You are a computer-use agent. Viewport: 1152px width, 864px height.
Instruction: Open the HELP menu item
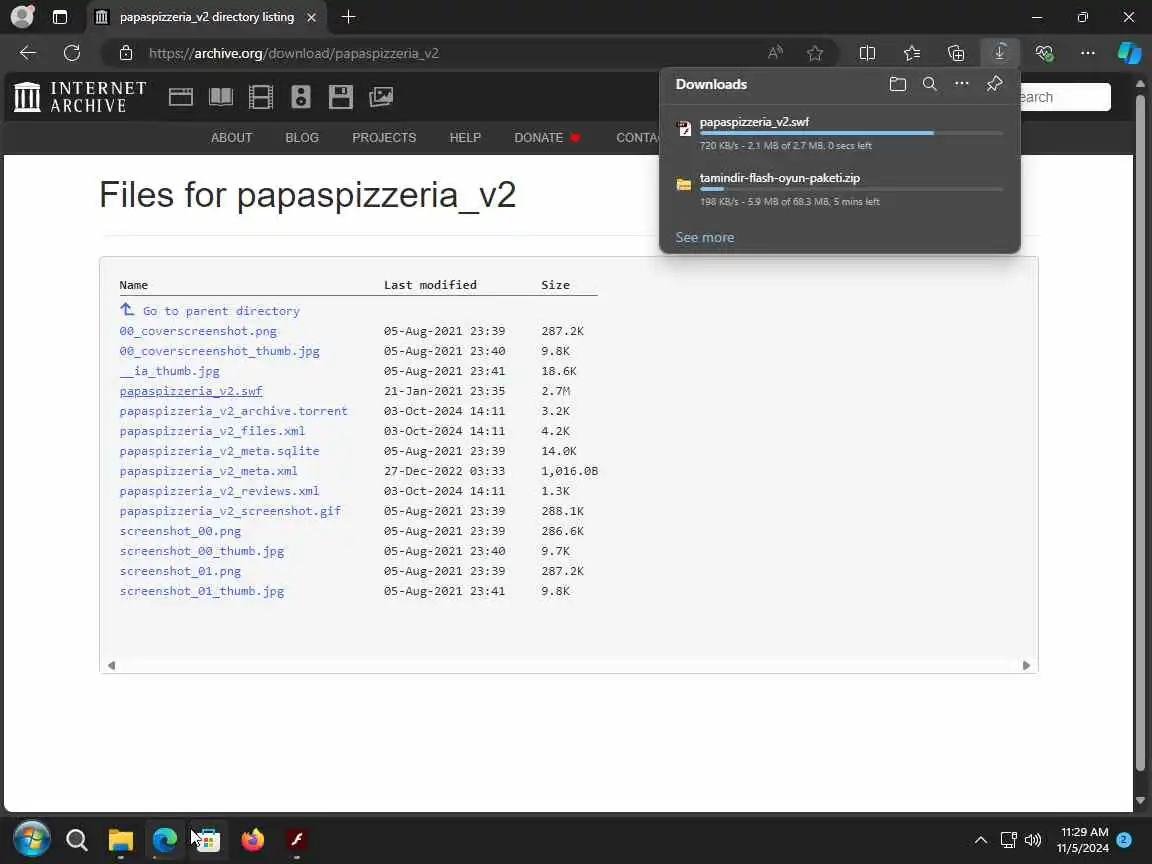tap(465, 137)
